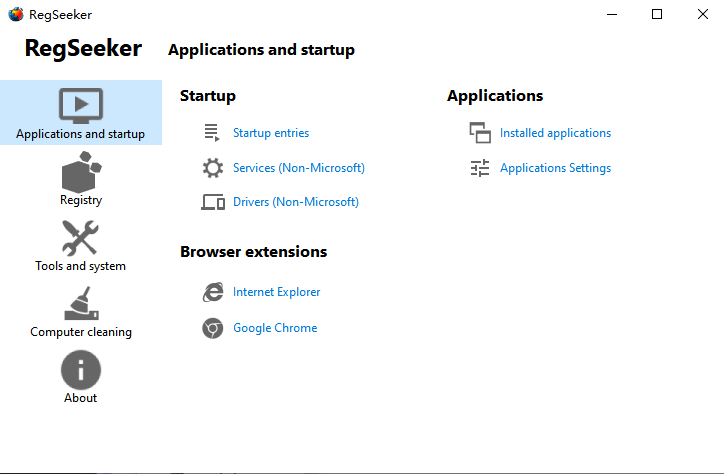The height and width of the screenshot is (474, 724).
Task: Click the Drivers devices icon
Action: 212,202
